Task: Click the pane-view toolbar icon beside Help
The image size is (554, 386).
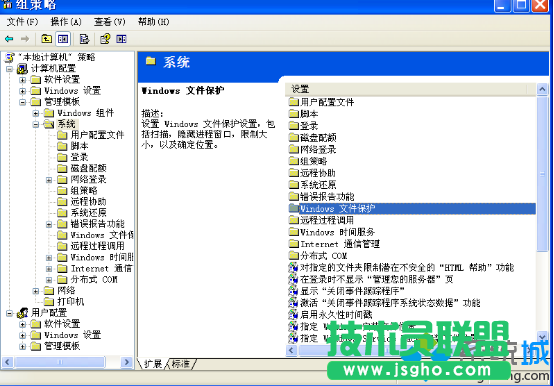Action: tap(121, 39)
